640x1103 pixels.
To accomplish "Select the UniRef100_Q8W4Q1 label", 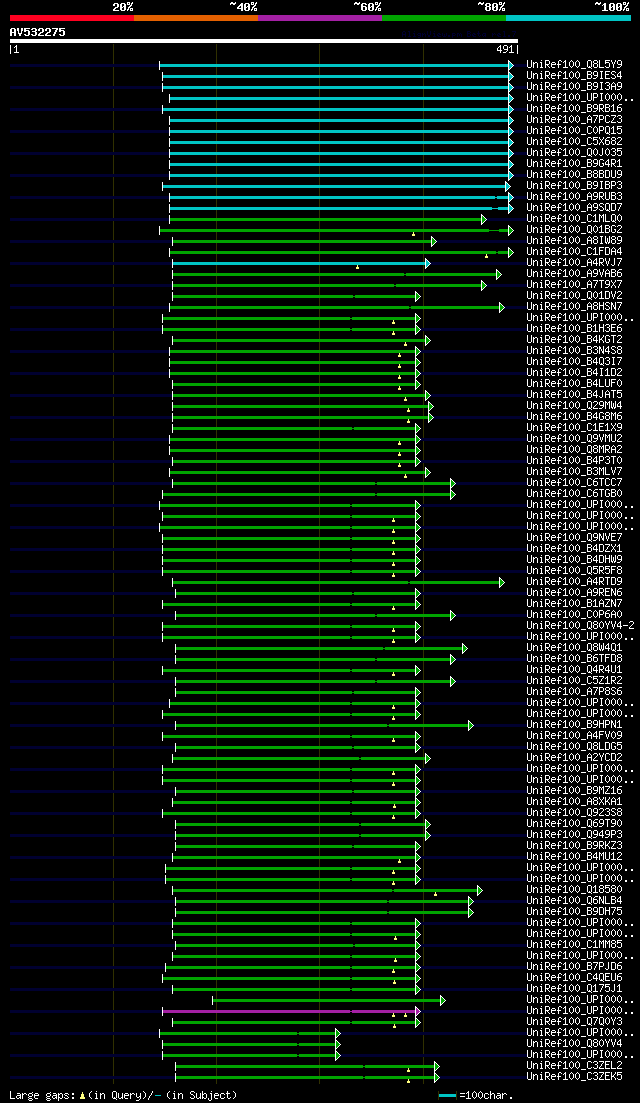I will 574,648.
